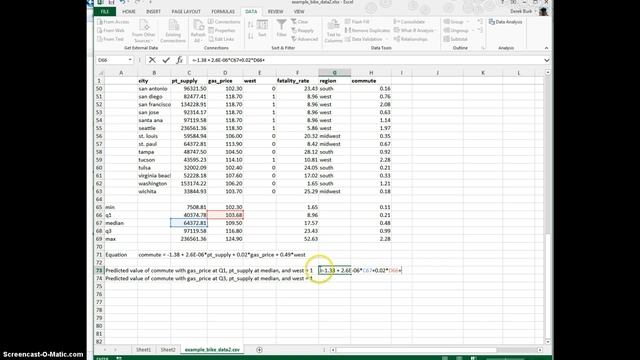Image resolution: width=640 pixels, height=360 pixels.
Task: Open the FILE tab
Action: coord(105,11)
